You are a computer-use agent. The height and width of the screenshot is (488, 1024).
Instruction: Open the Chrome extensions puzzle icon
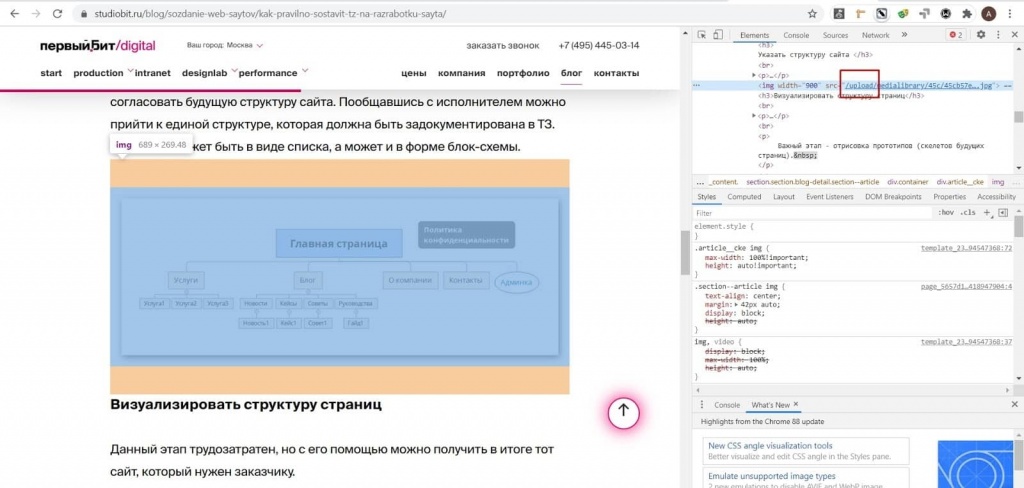[x=966, y=14]
